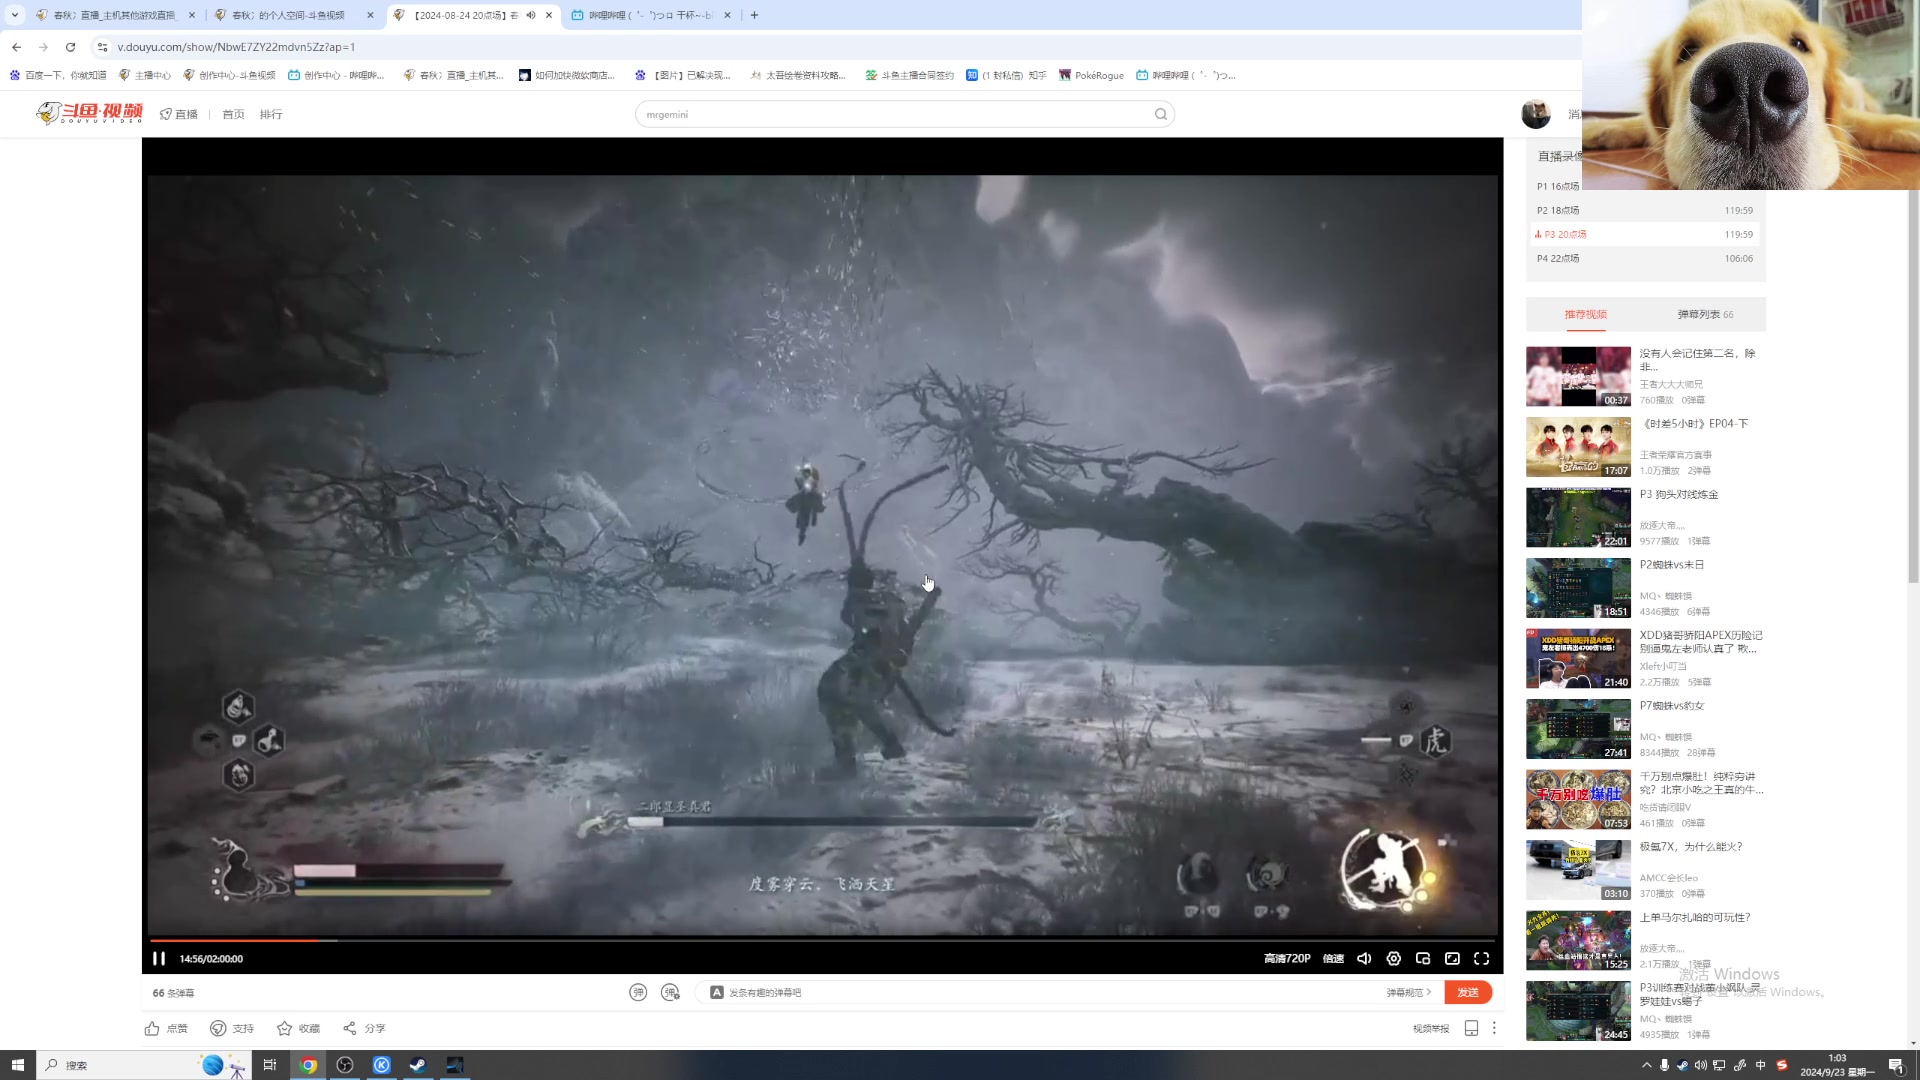The image size is (1920, 1080).
Task: Expand the tab search dropdown arrow
Action: [14, 15]
